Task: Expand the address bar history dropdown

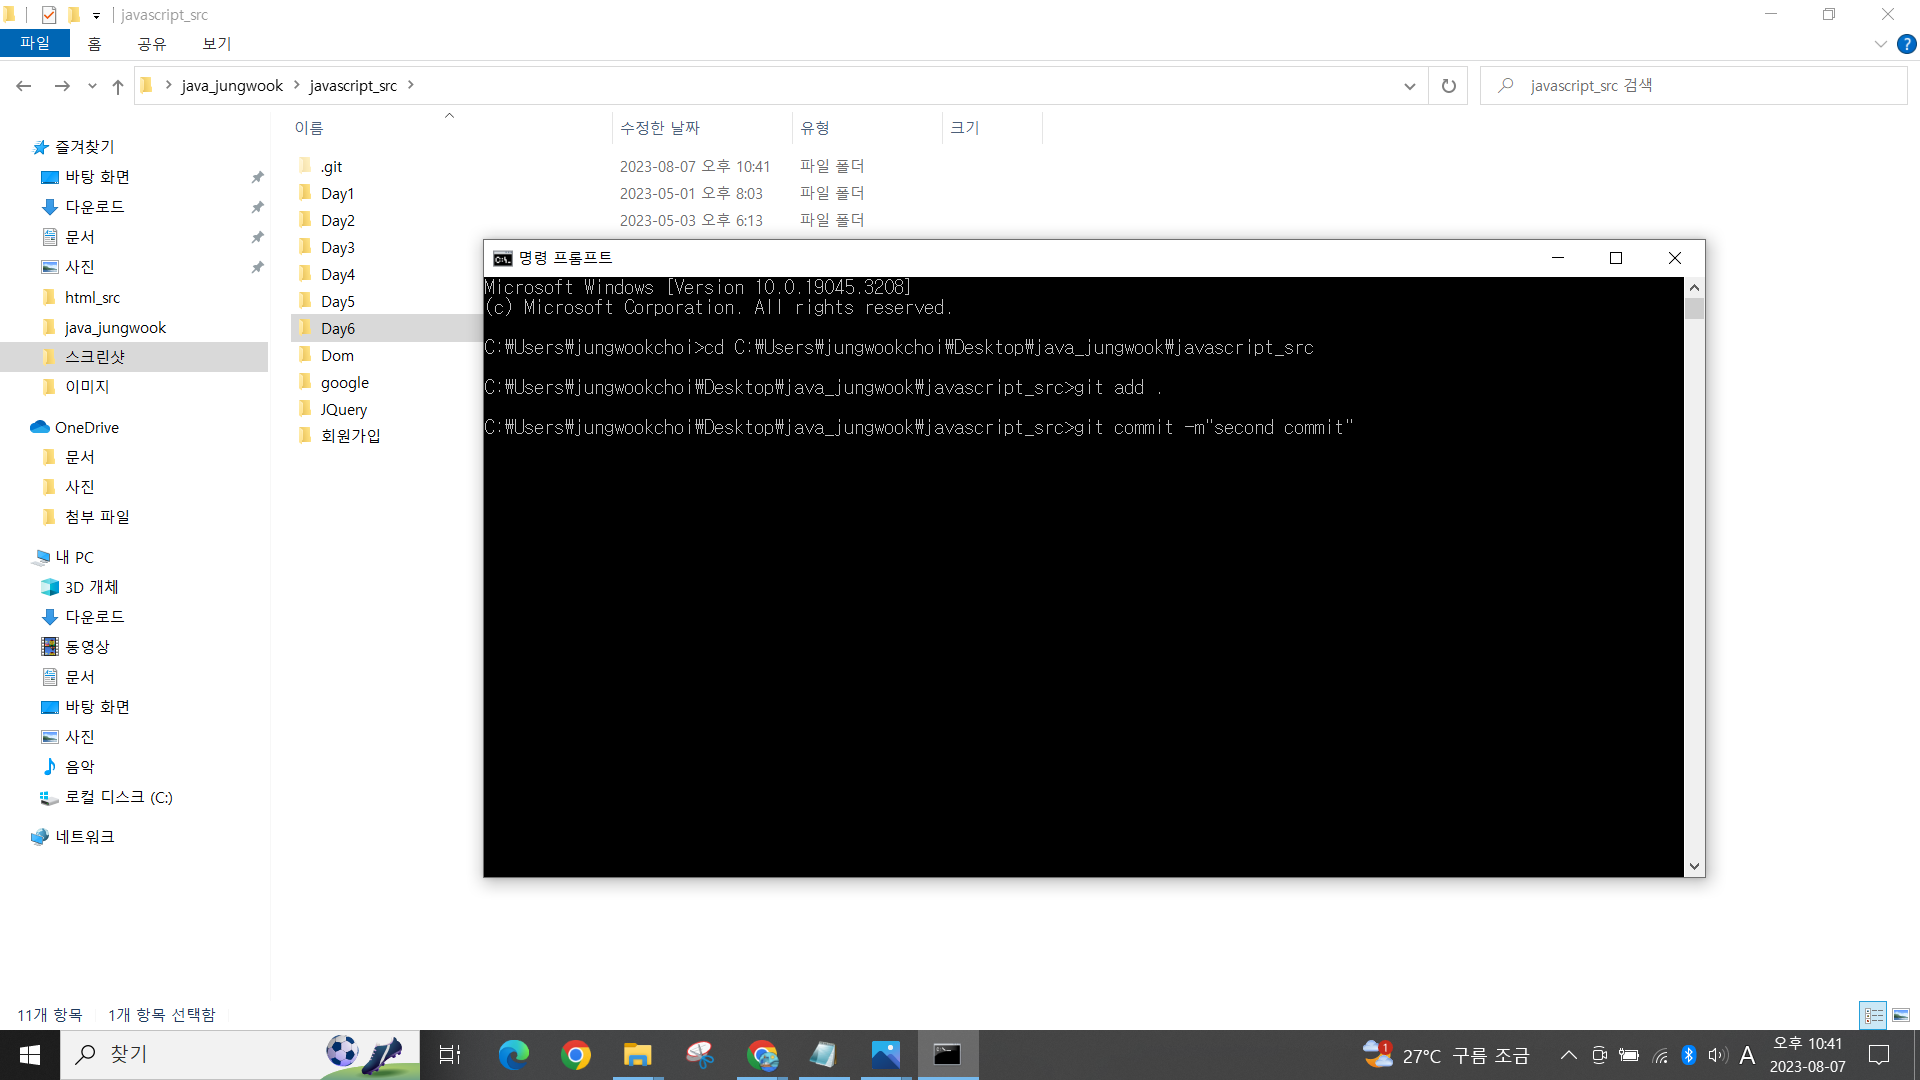Action: [1409, 86]
